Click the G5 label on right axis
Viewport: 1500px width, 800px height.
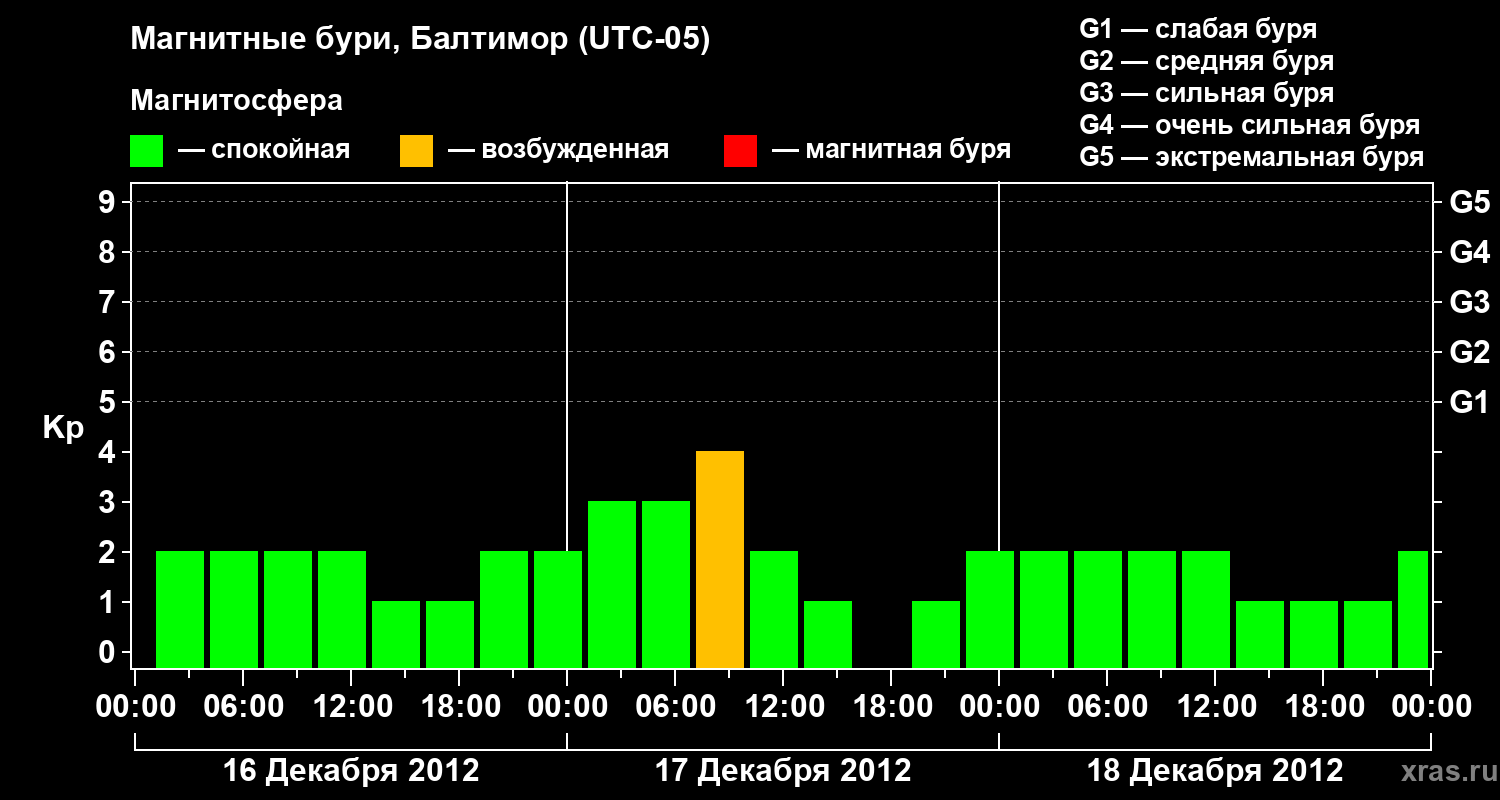coord(1469,202)
